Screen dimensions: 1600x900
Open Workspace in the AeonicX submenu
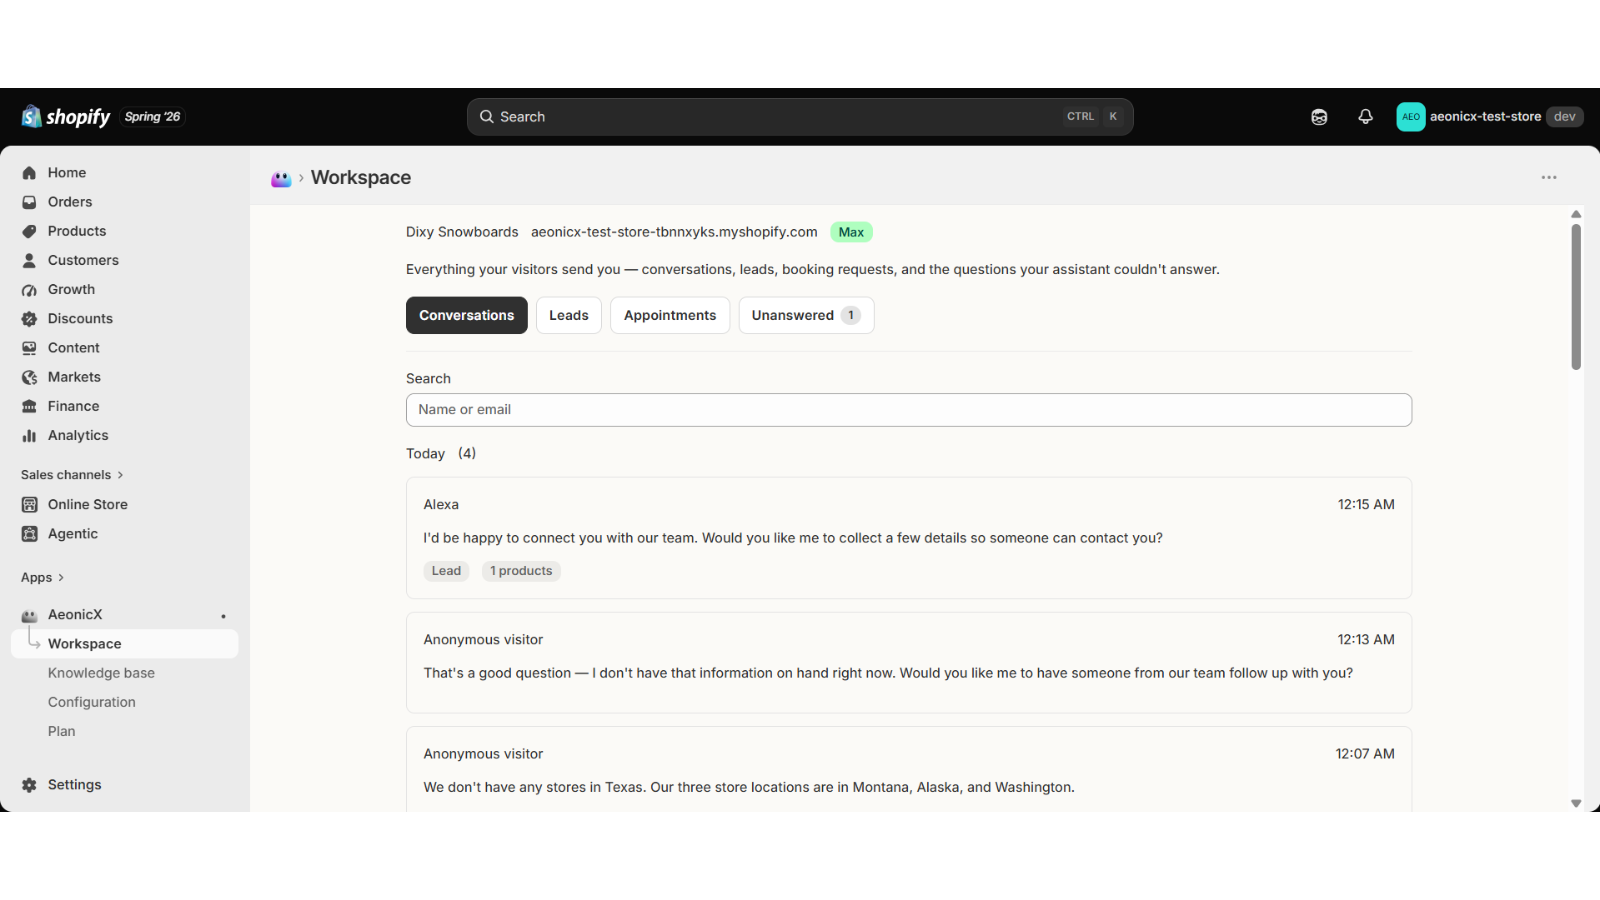click(x=125, y=644)
